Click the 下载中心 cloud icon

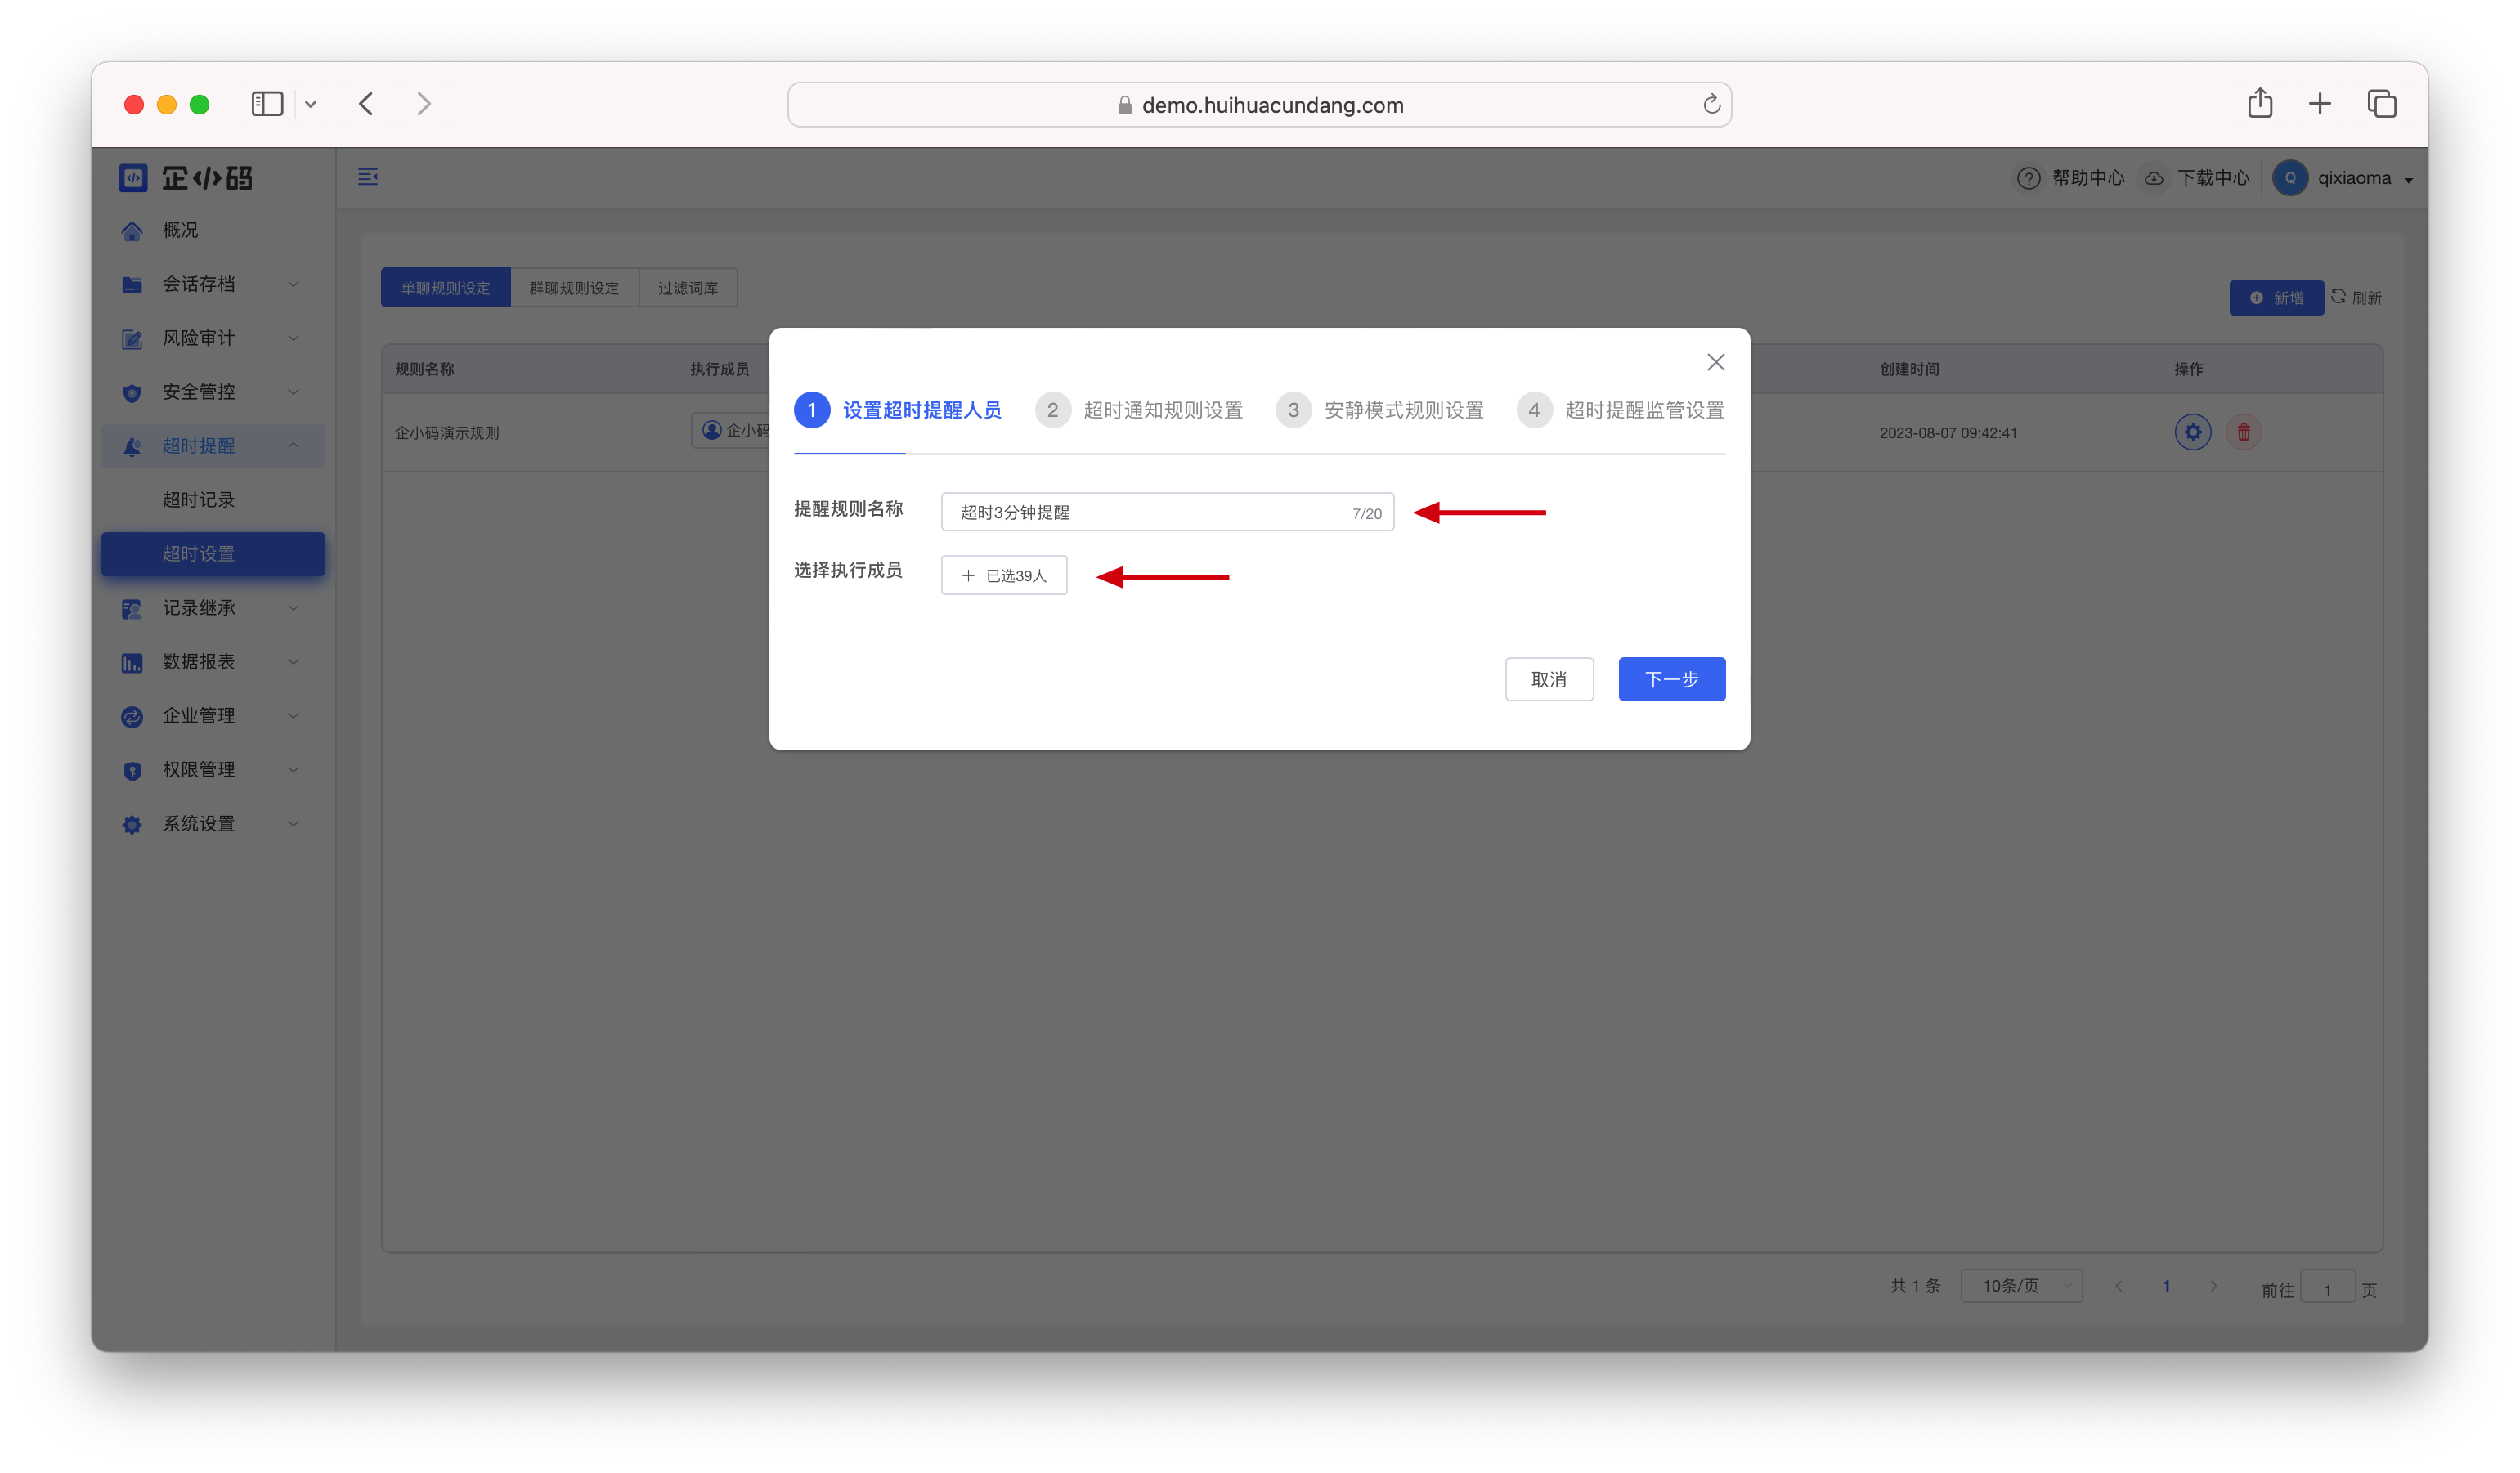pyautogui.click(x=2154, y=178)
